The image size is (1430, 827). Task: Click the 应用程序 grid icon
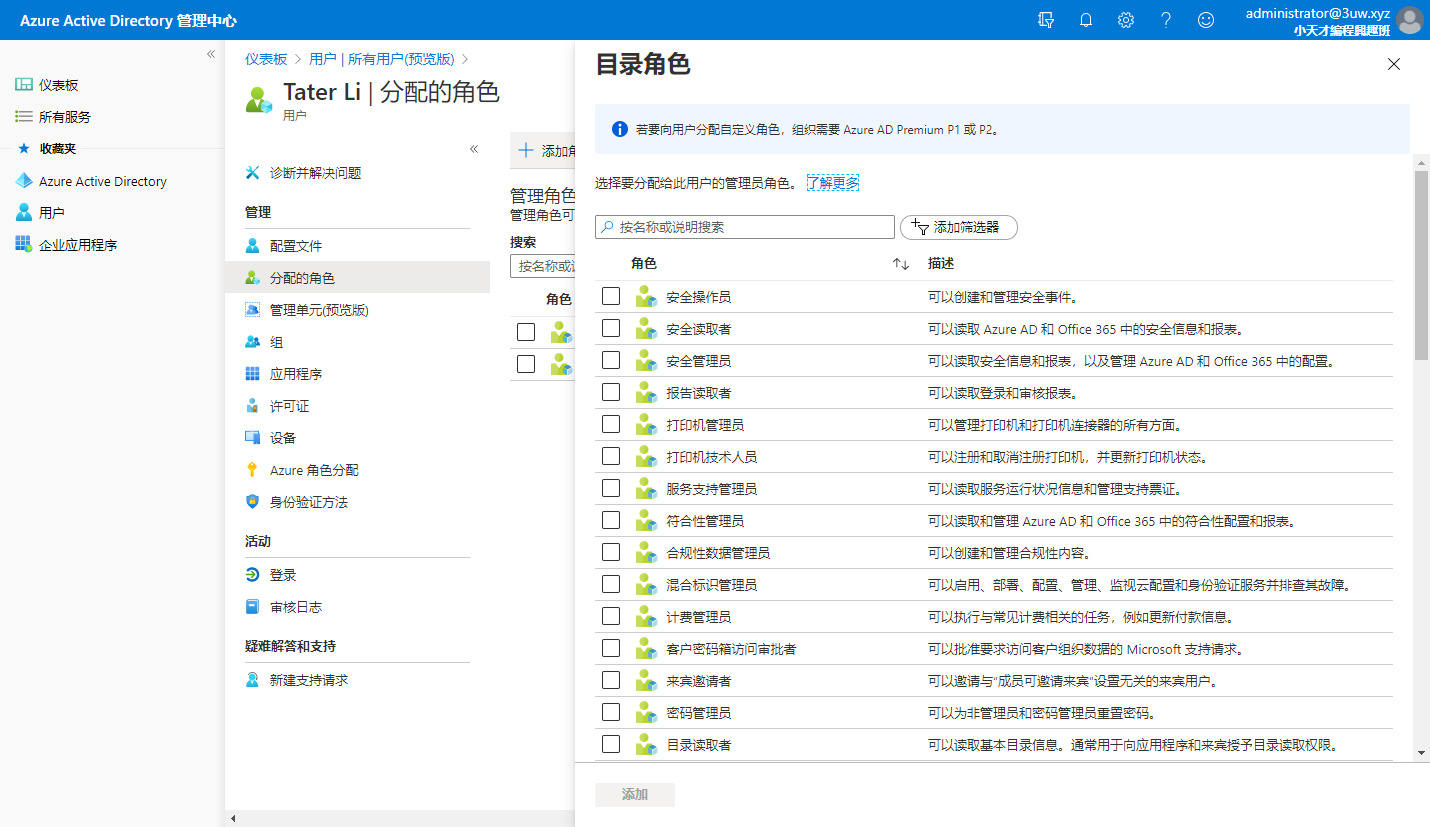click(x=252, y=374)
